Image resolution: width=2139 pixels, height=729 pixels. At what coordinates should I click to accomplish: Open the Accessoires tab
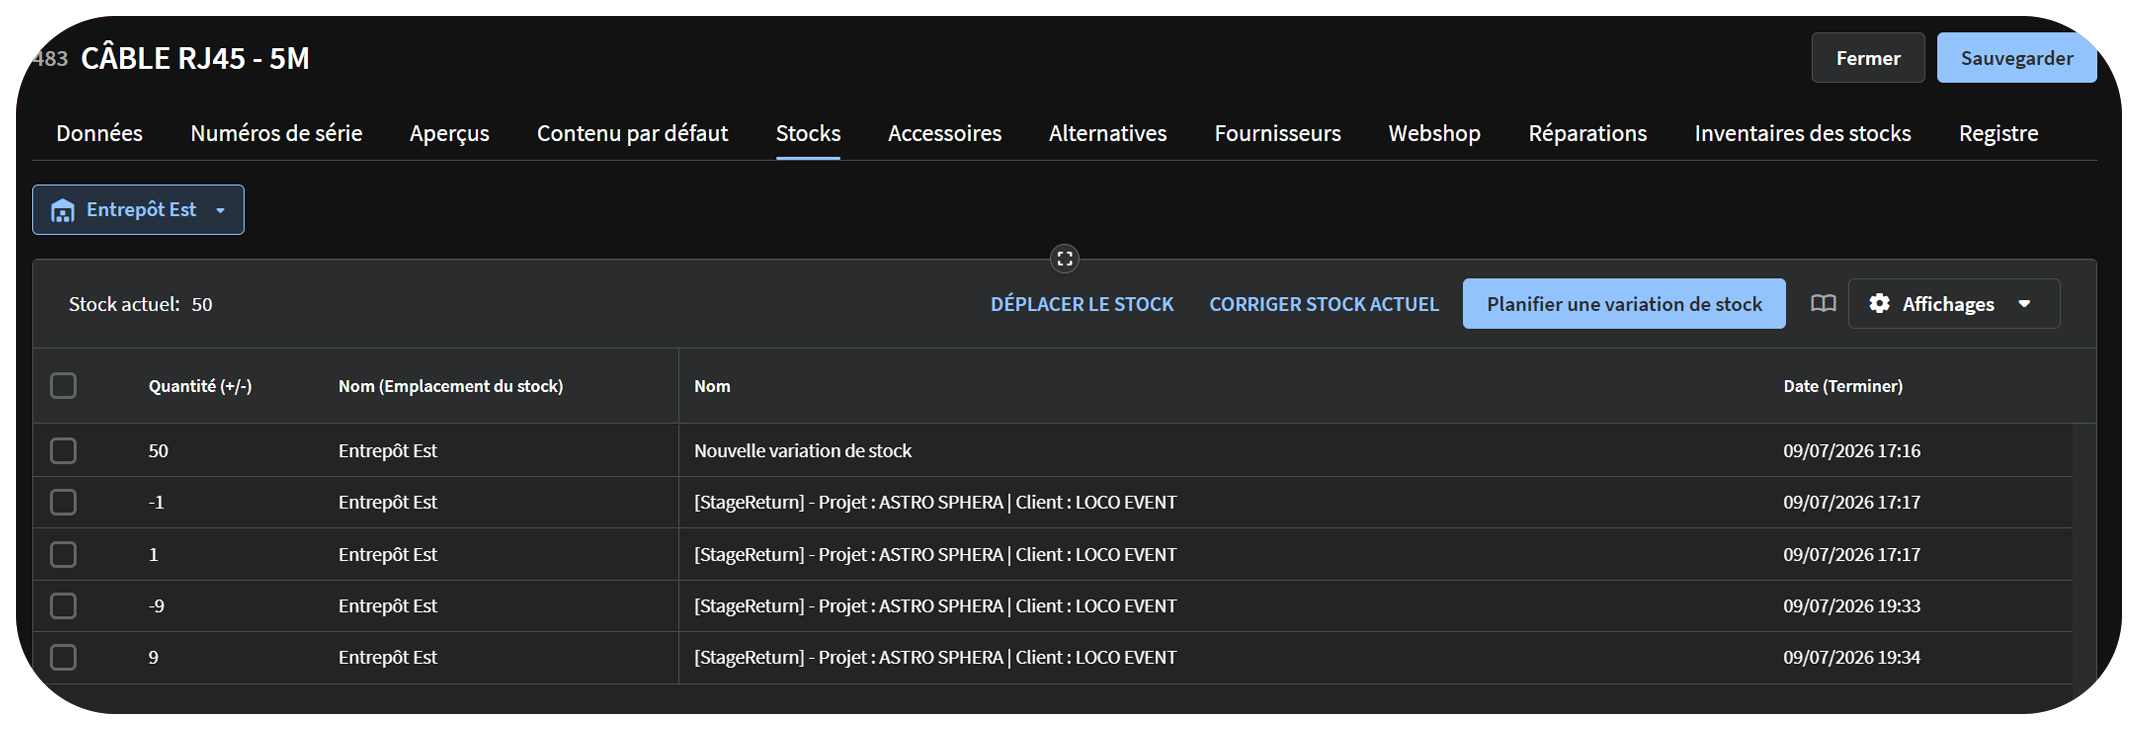point(944,134)
